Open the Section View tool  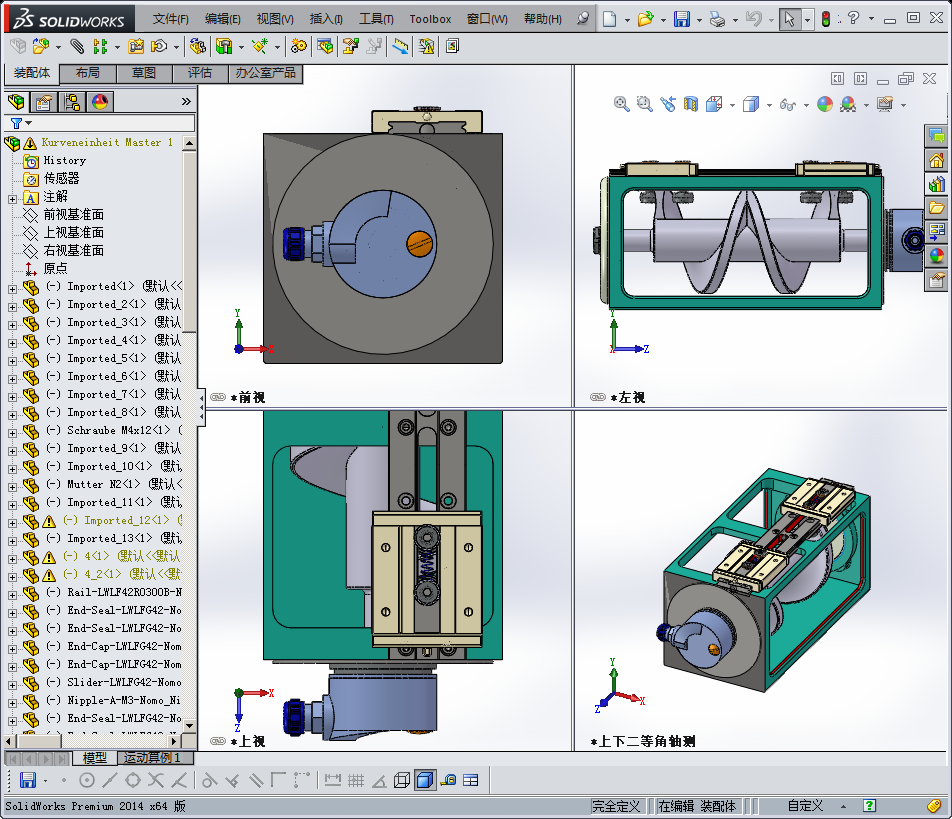[691, 104]
